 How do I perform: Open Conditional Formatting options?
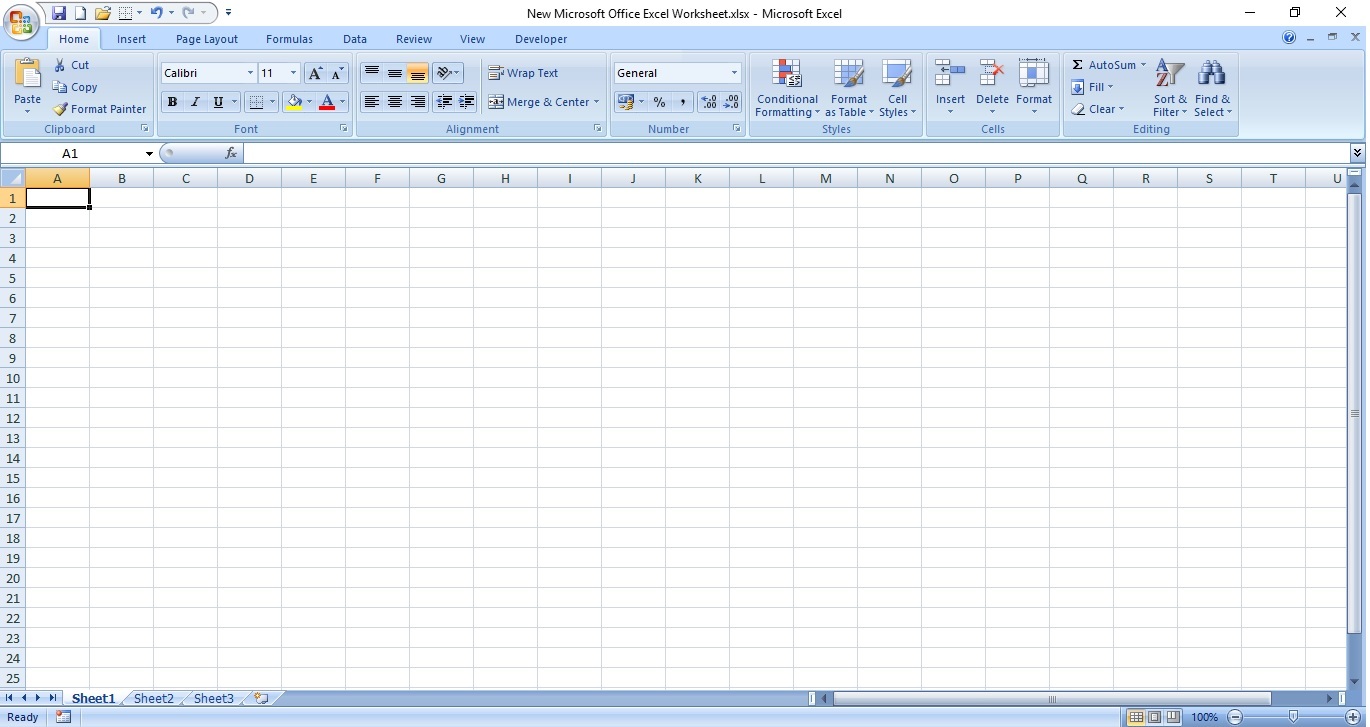pos(787,88)
